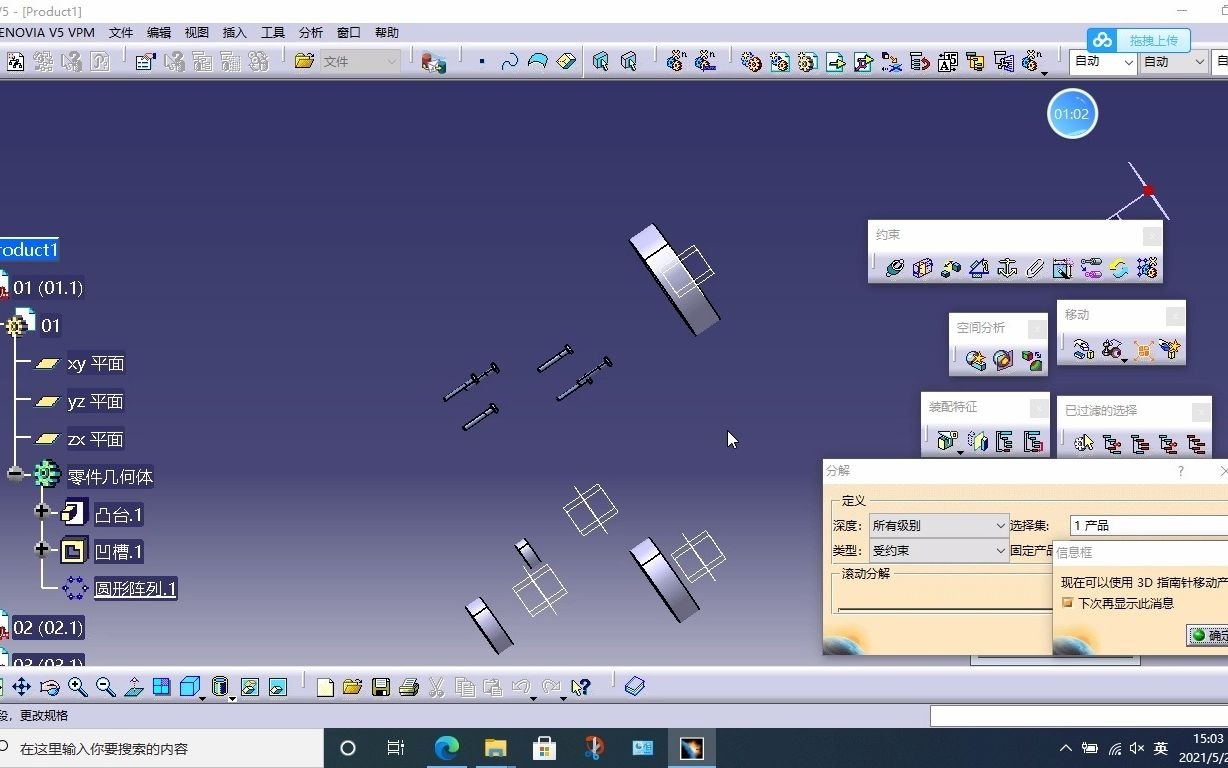Click the Save diskette icon
The width and height of the screenshot is (1228, 768).
click(380, 687)
